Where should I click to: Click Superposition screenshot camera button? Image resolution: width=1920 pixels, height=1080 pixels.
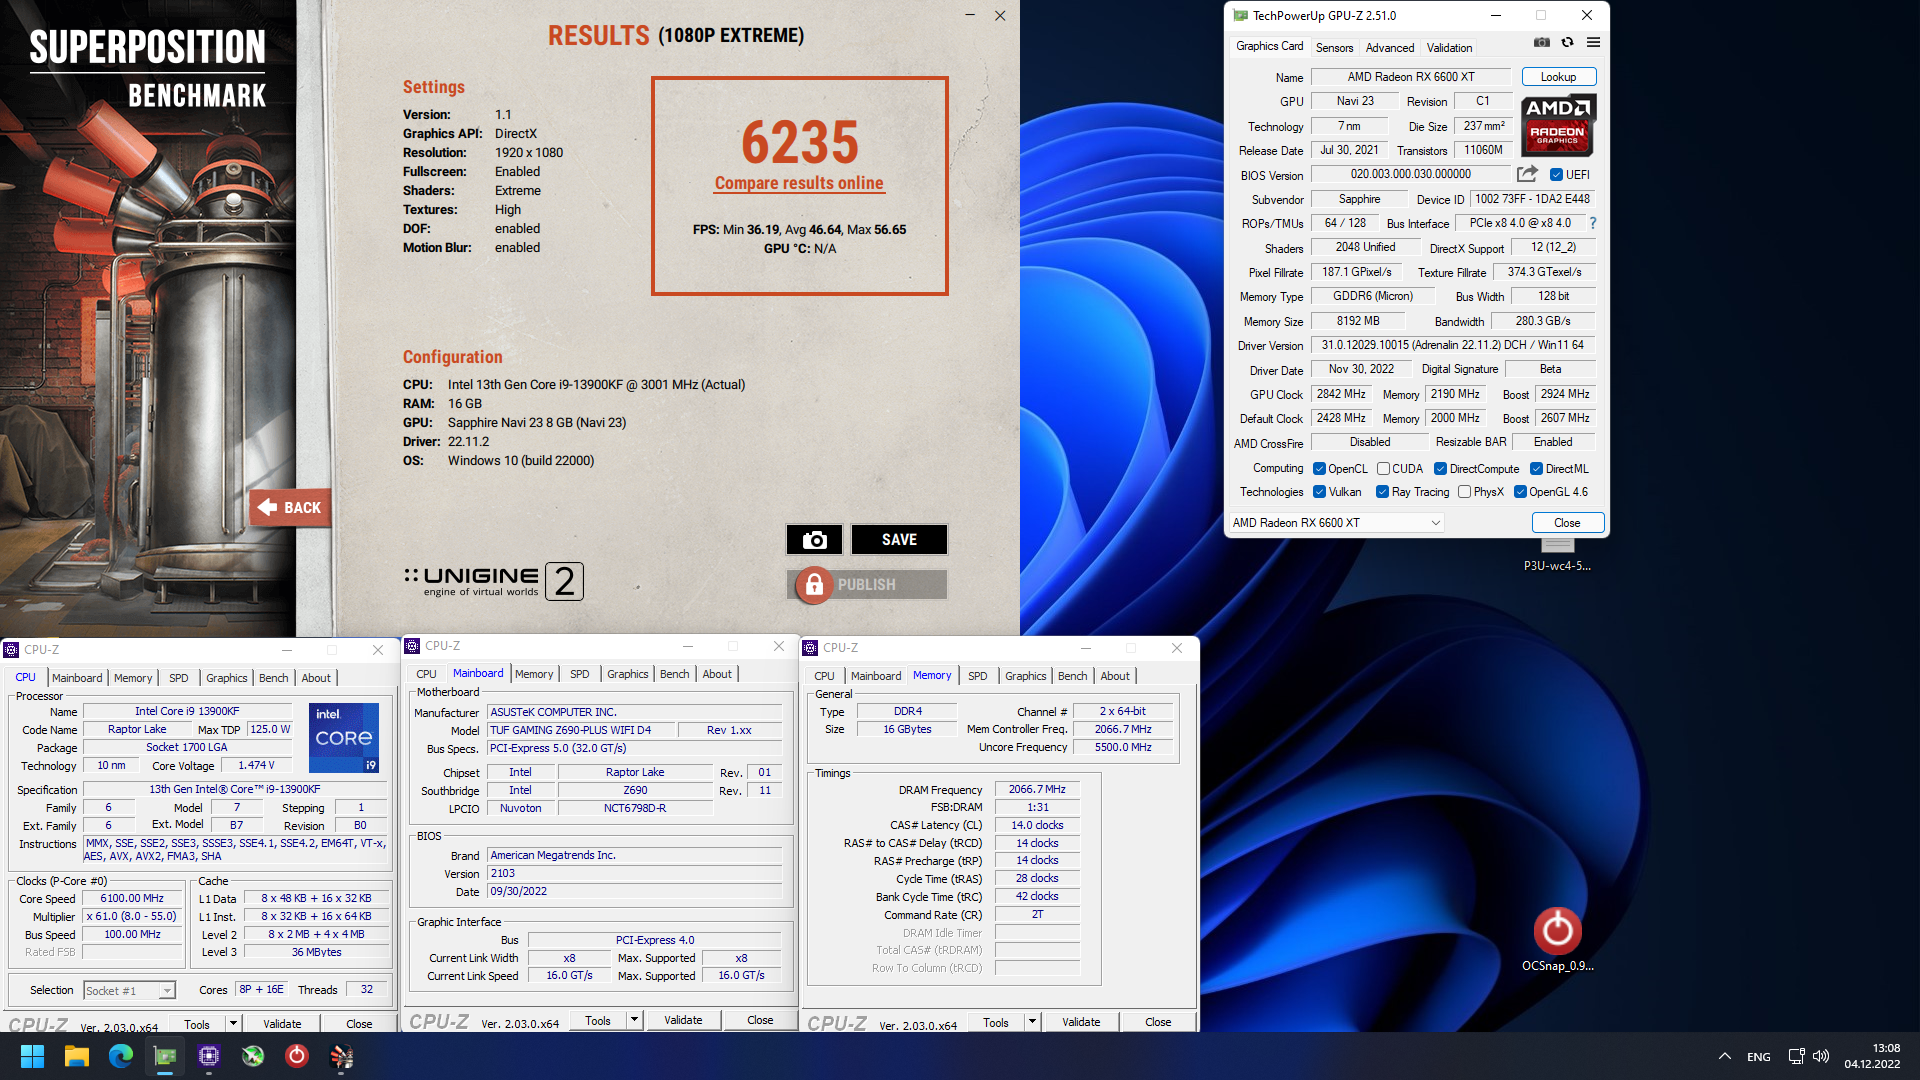click(x=814, y=540)
